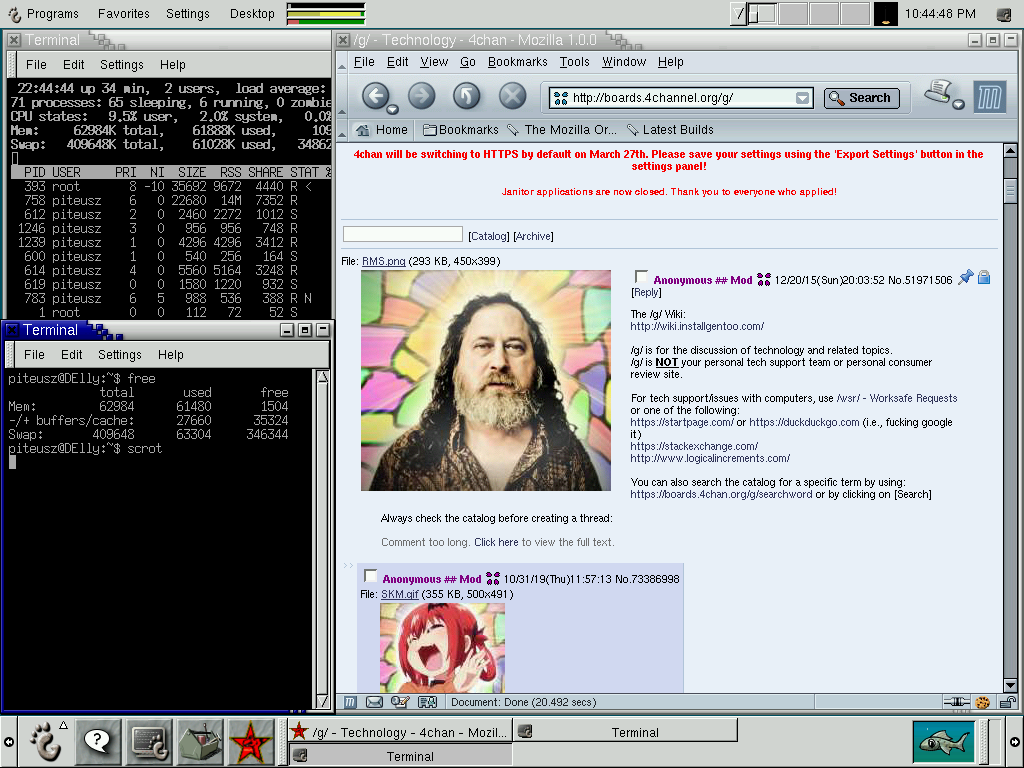The width and height of the screenshot is (1024, 768).
Task: Click the security padlock in the status bar
Action: pyautogui.click(x=1008, y=702)
